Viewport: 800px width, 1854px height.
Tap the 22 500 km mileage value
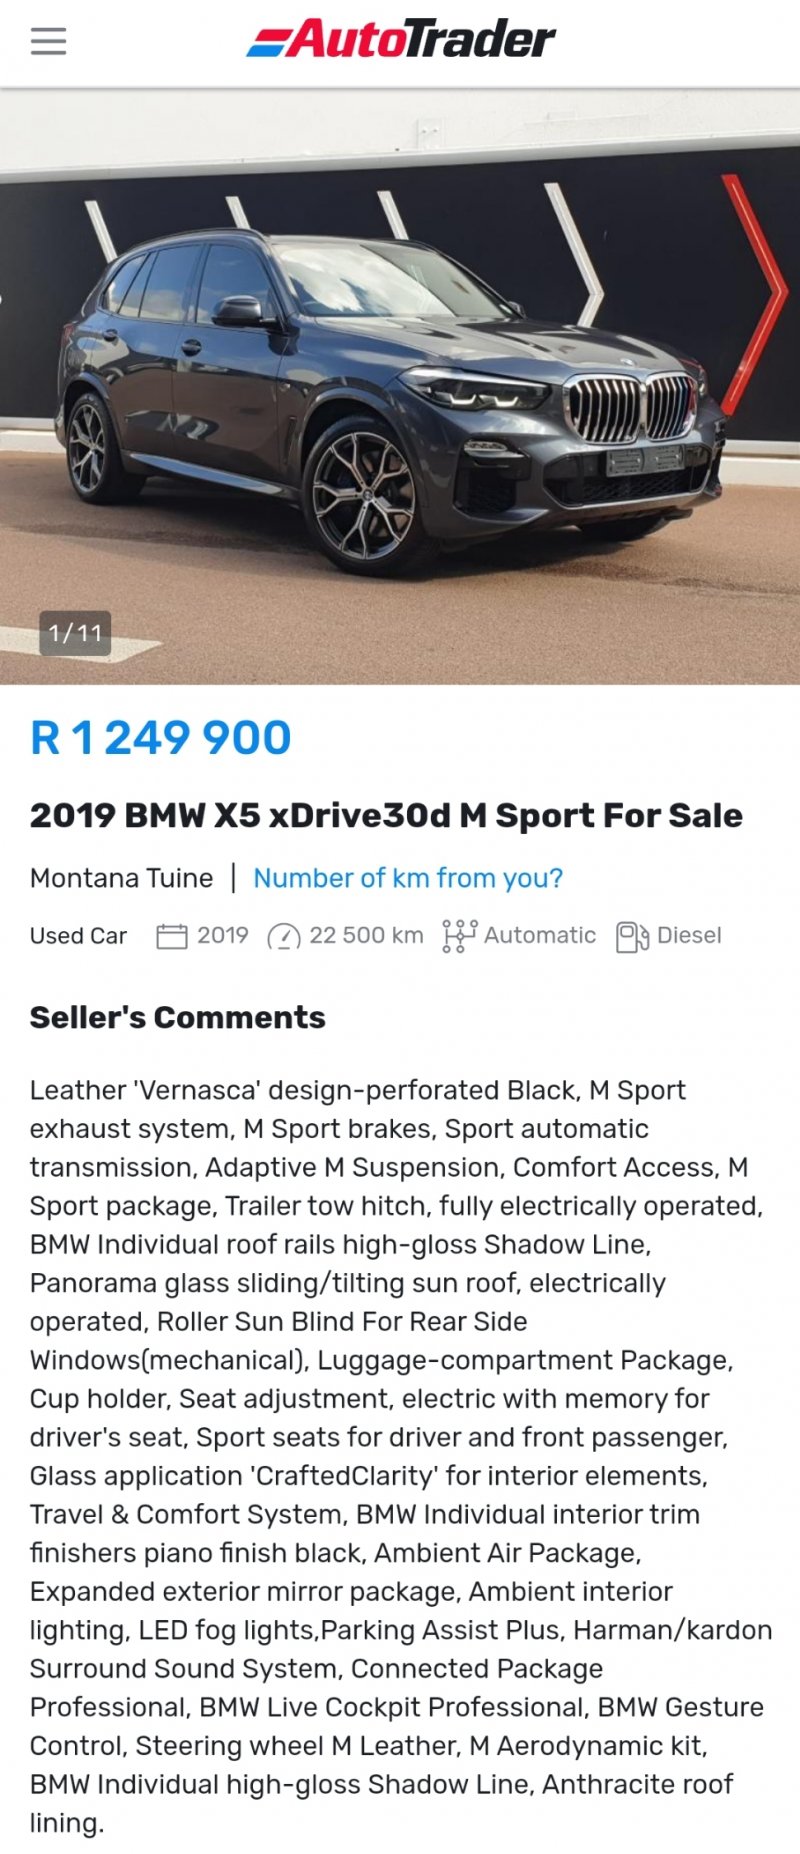pos(366,936)
